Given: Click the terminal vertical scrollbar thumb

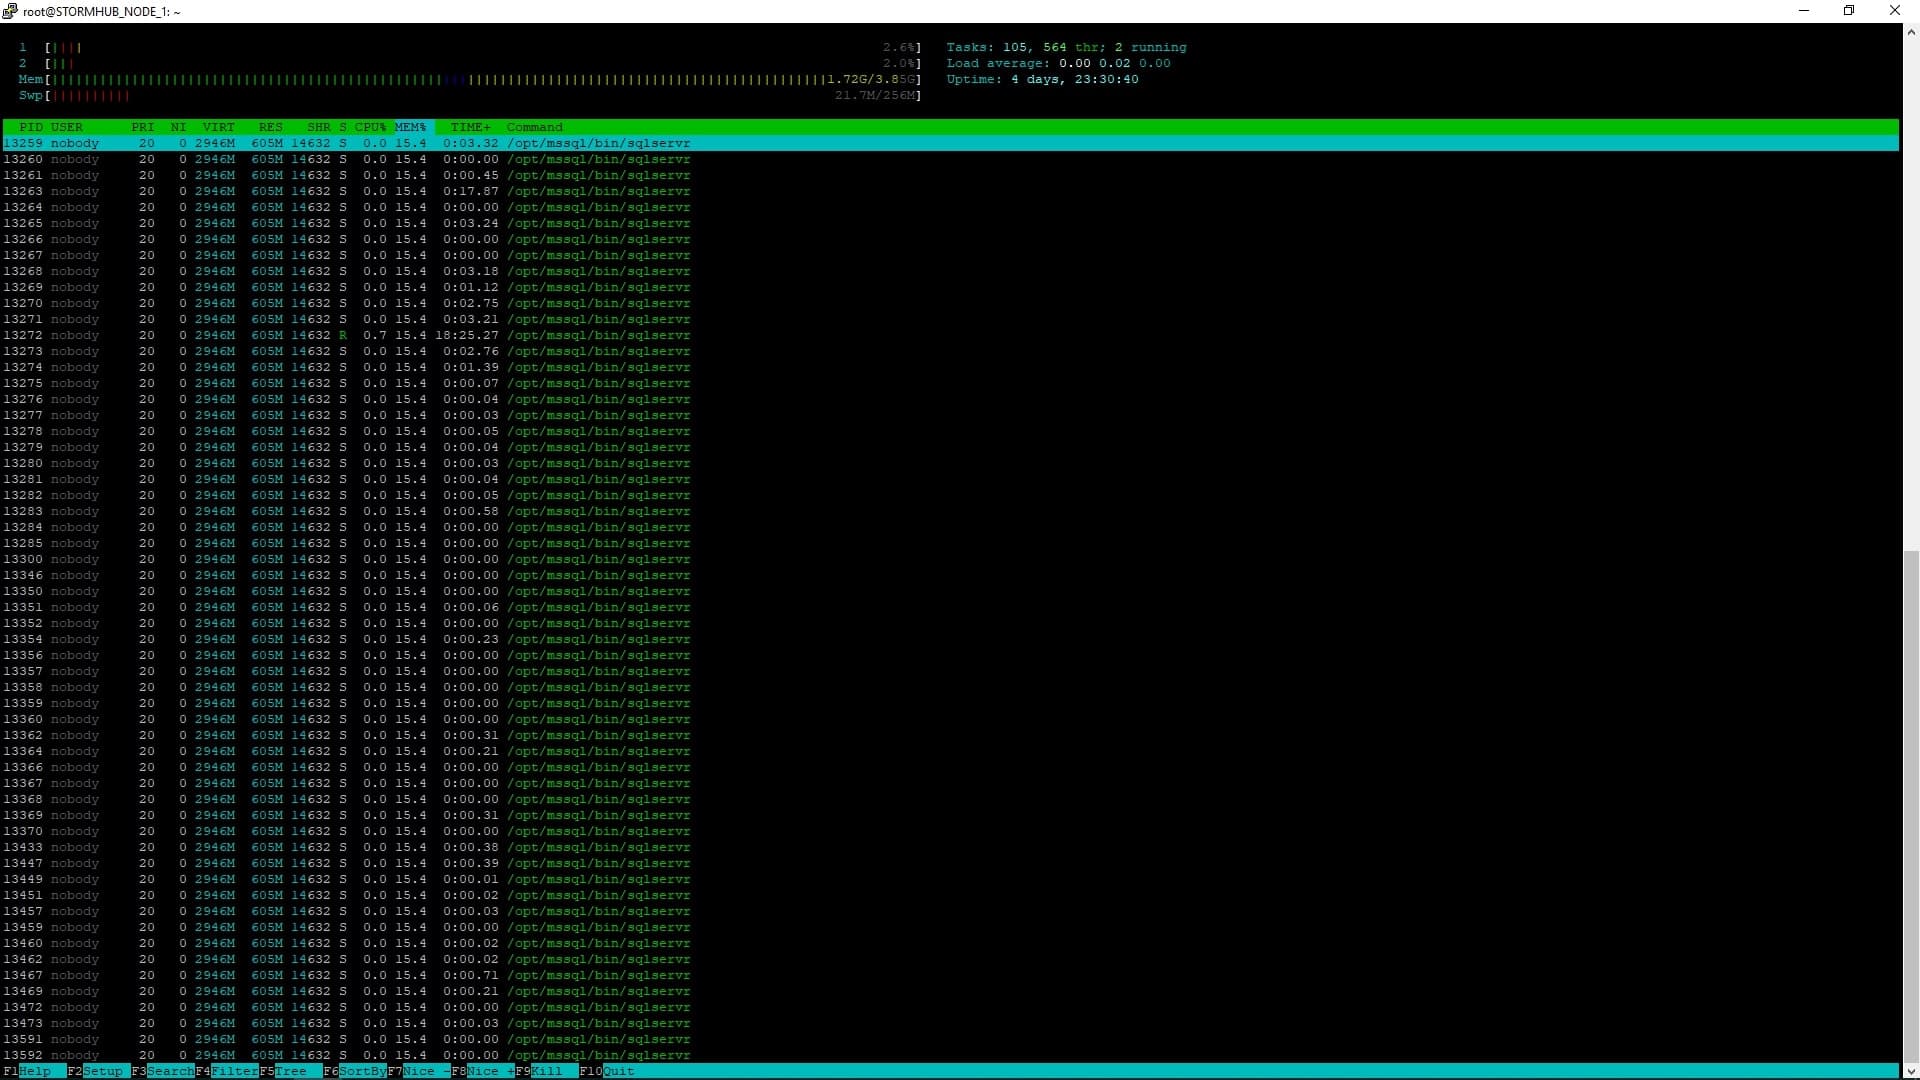Looking at the screenshot, I should click(x=1911, y=806).
